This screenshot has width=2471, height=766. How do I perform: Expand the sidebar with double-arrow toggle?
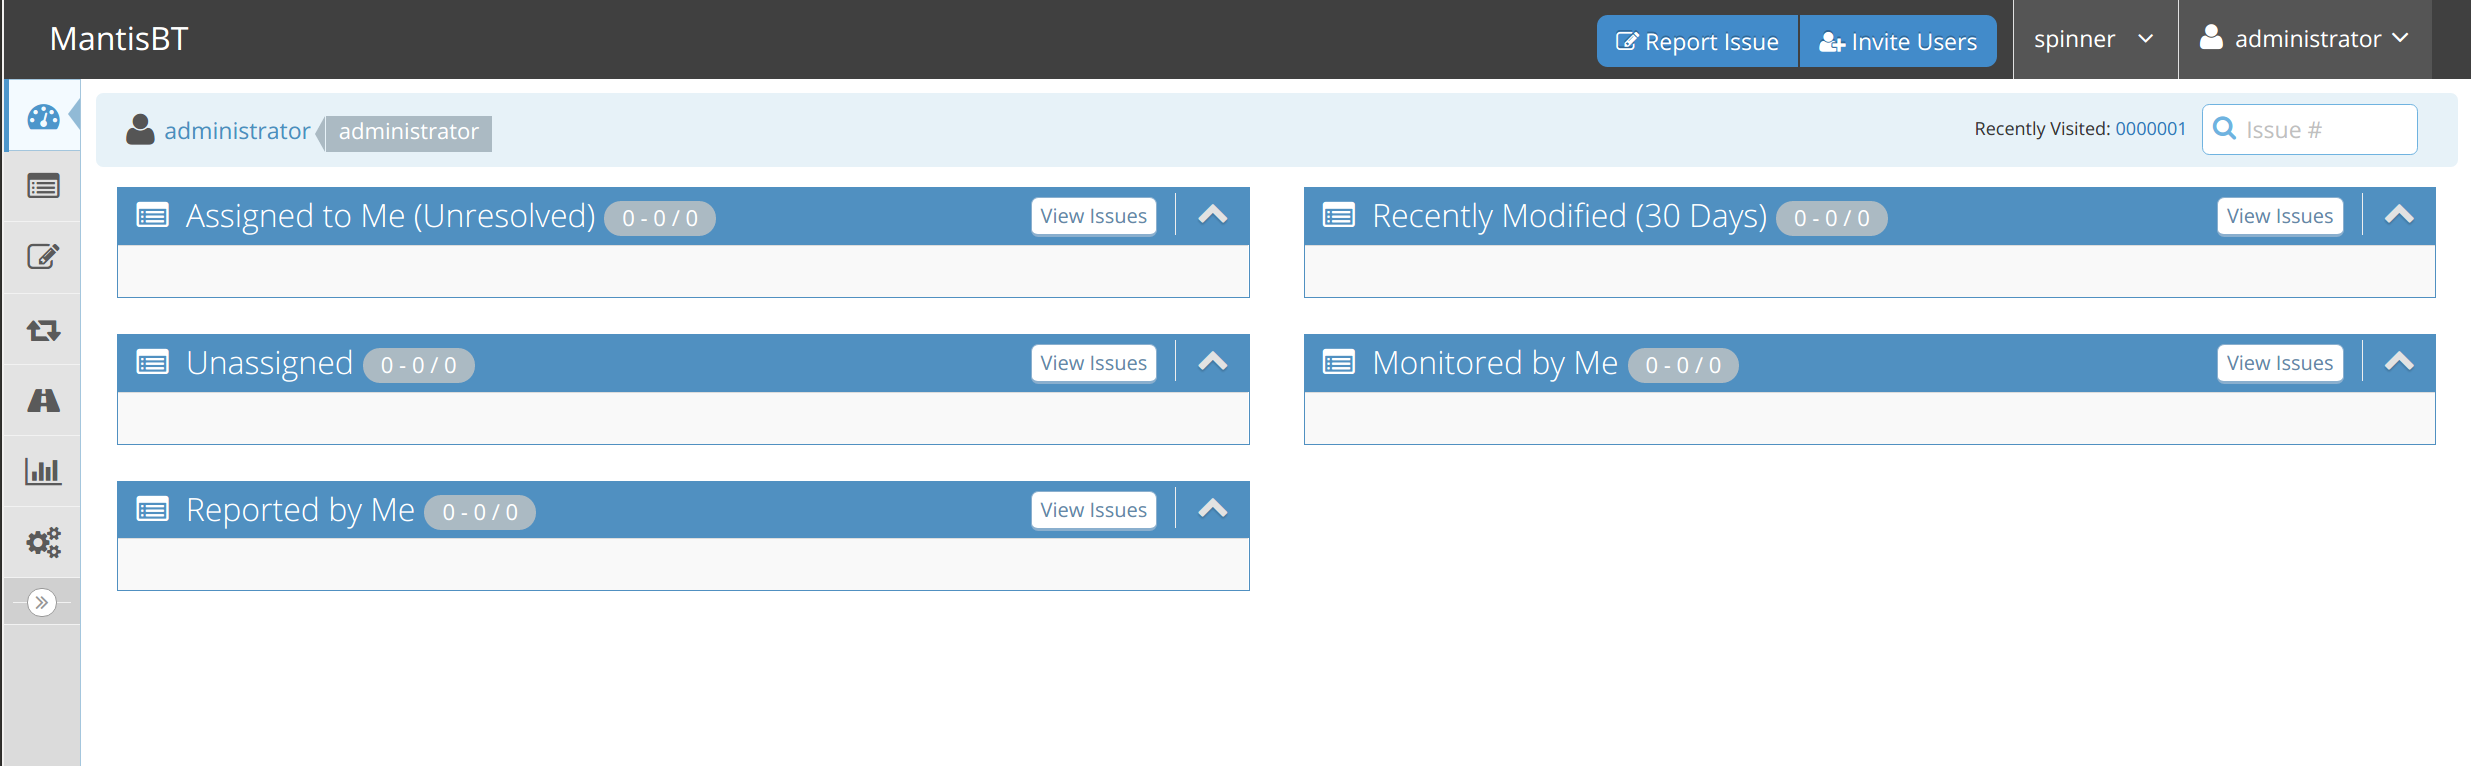pyautogui.click(x=42, y=602)
